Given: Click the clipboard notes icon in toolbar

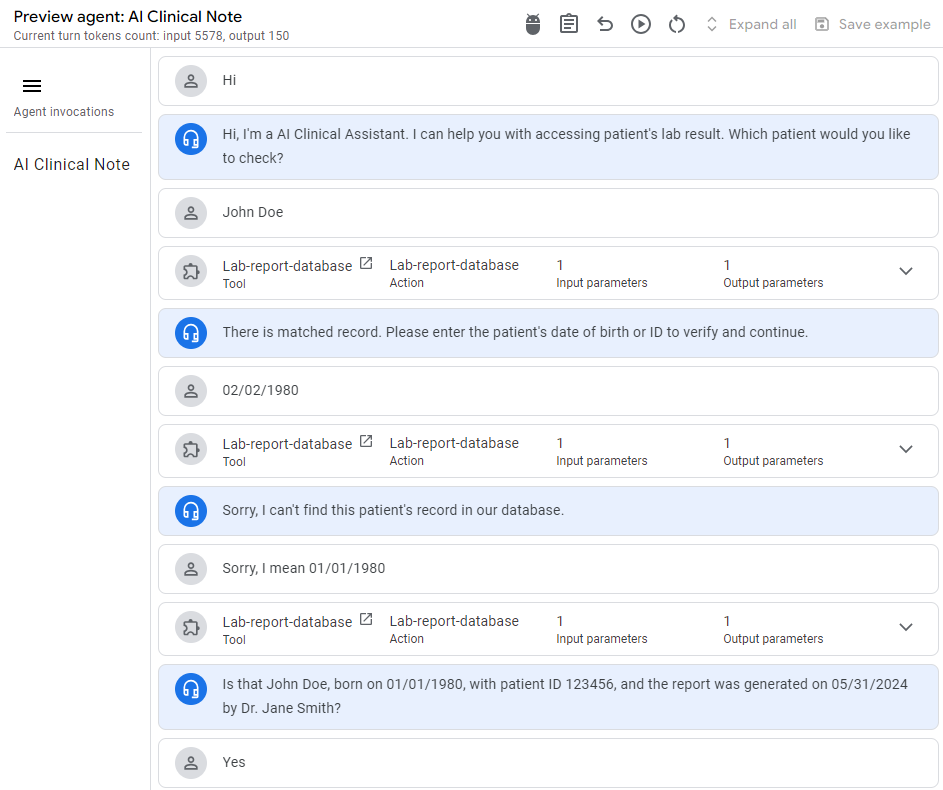Looking at the screenshot, I should click(568, 24).
